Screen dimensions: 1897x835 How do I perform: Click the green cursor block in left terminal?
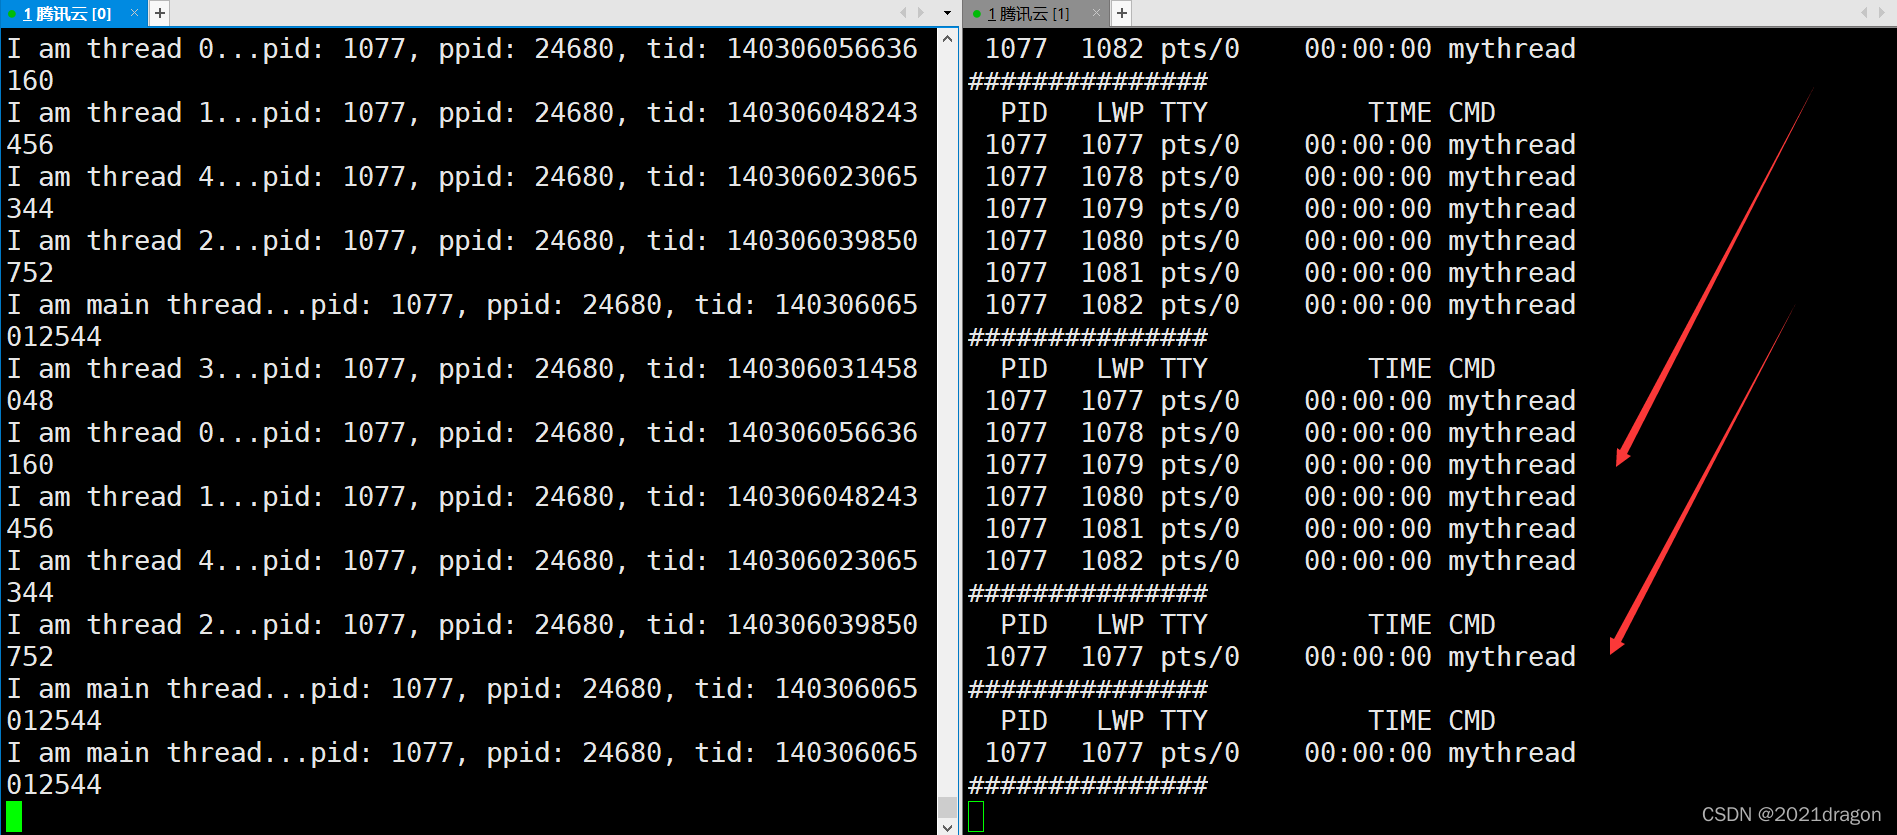tap(14, 816)
